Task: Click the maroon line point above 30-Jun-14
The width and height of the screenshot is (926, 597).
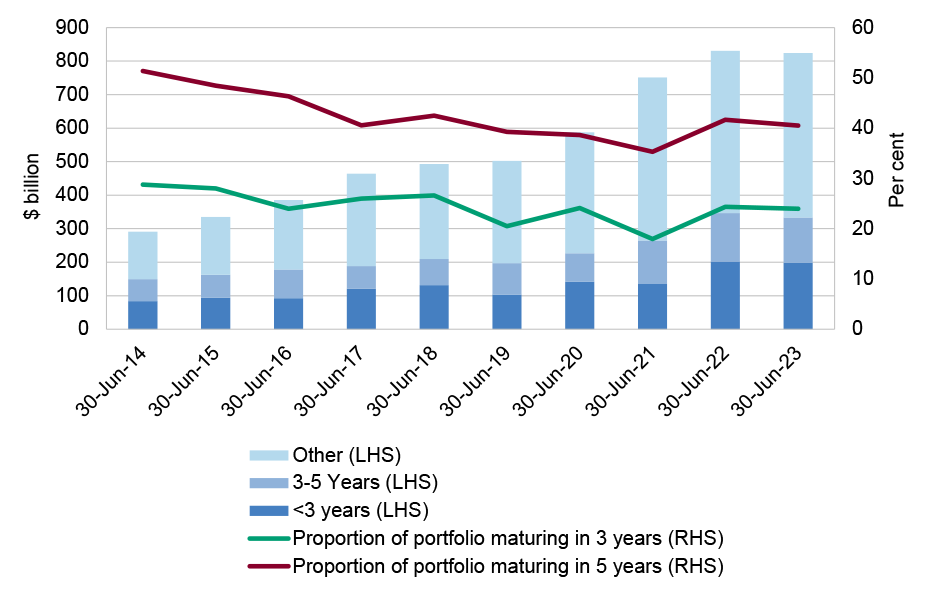Action: [x=143, y=71]
